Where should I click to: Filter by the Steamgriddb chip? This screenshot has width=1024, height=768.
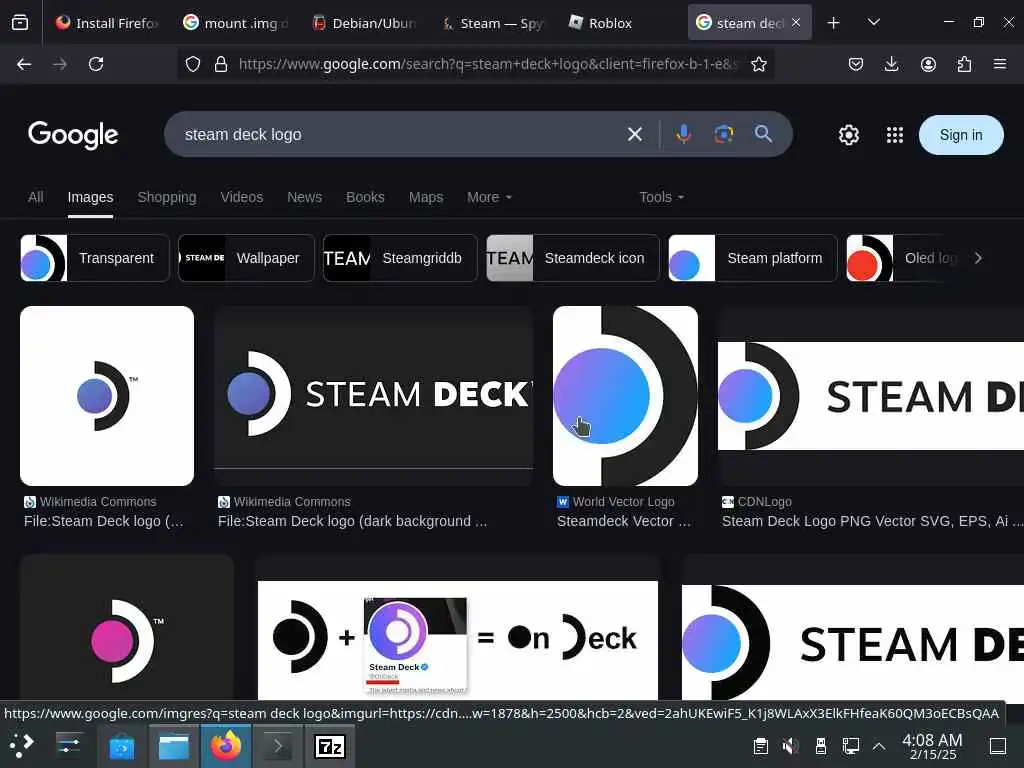coord(400,258)
